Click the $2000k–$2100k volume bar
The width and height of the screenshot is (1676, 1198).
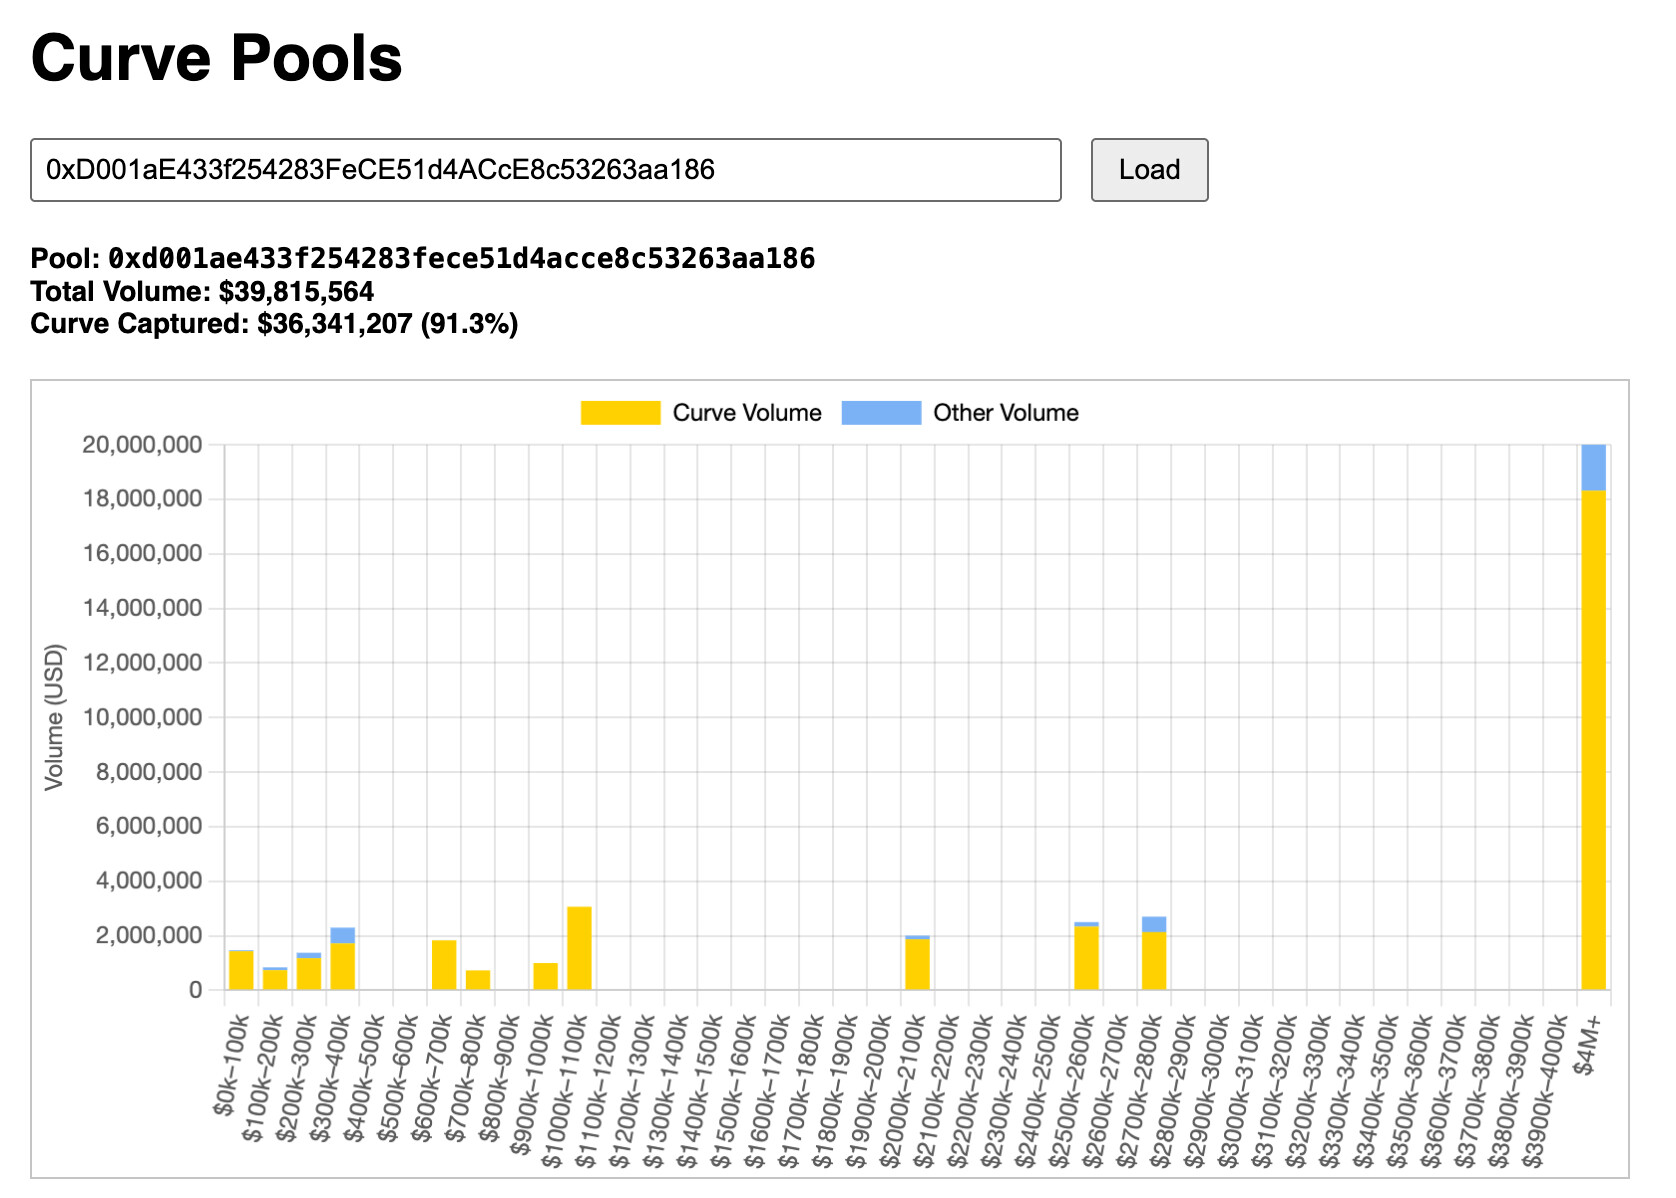pos(917,963)
